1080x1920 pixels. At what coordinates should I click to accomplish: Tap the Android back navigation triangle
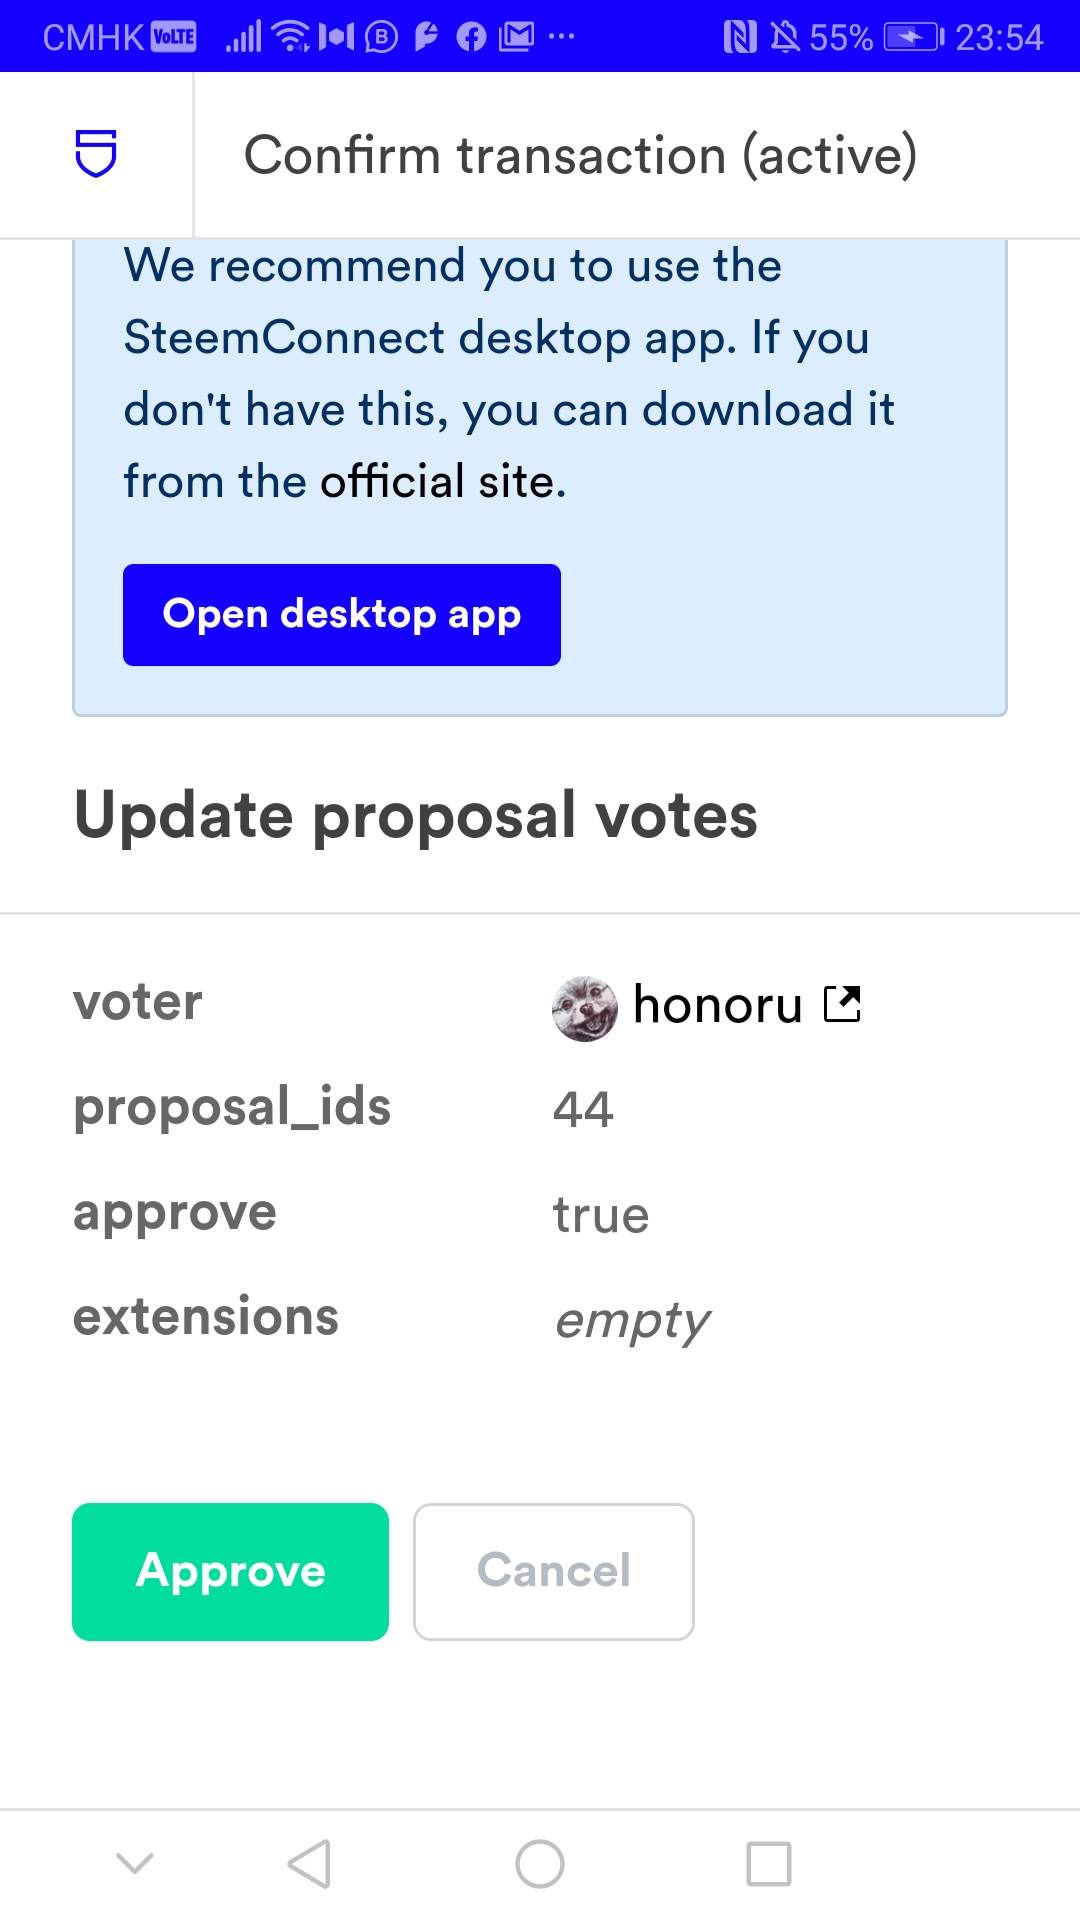309,1864
